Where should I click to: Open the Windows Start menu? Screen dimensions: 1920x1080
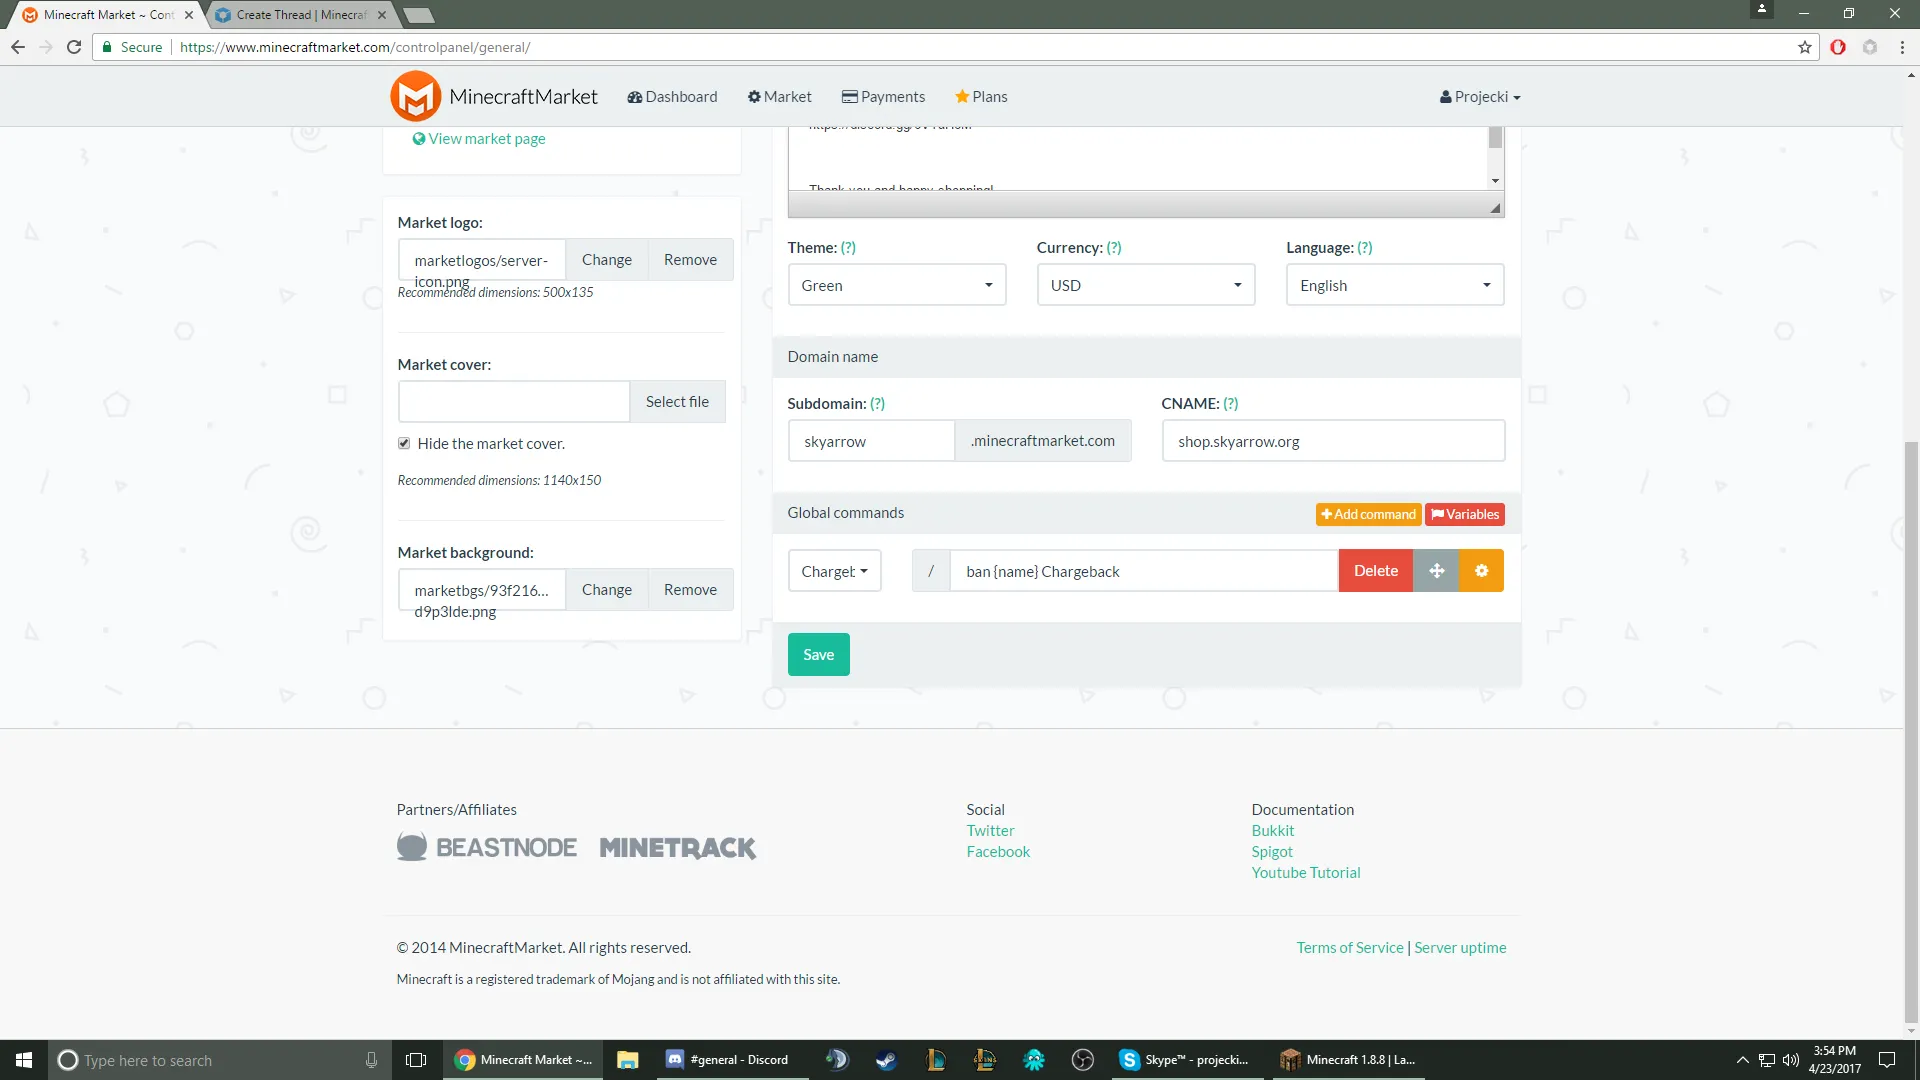[x=24, y=1060]
